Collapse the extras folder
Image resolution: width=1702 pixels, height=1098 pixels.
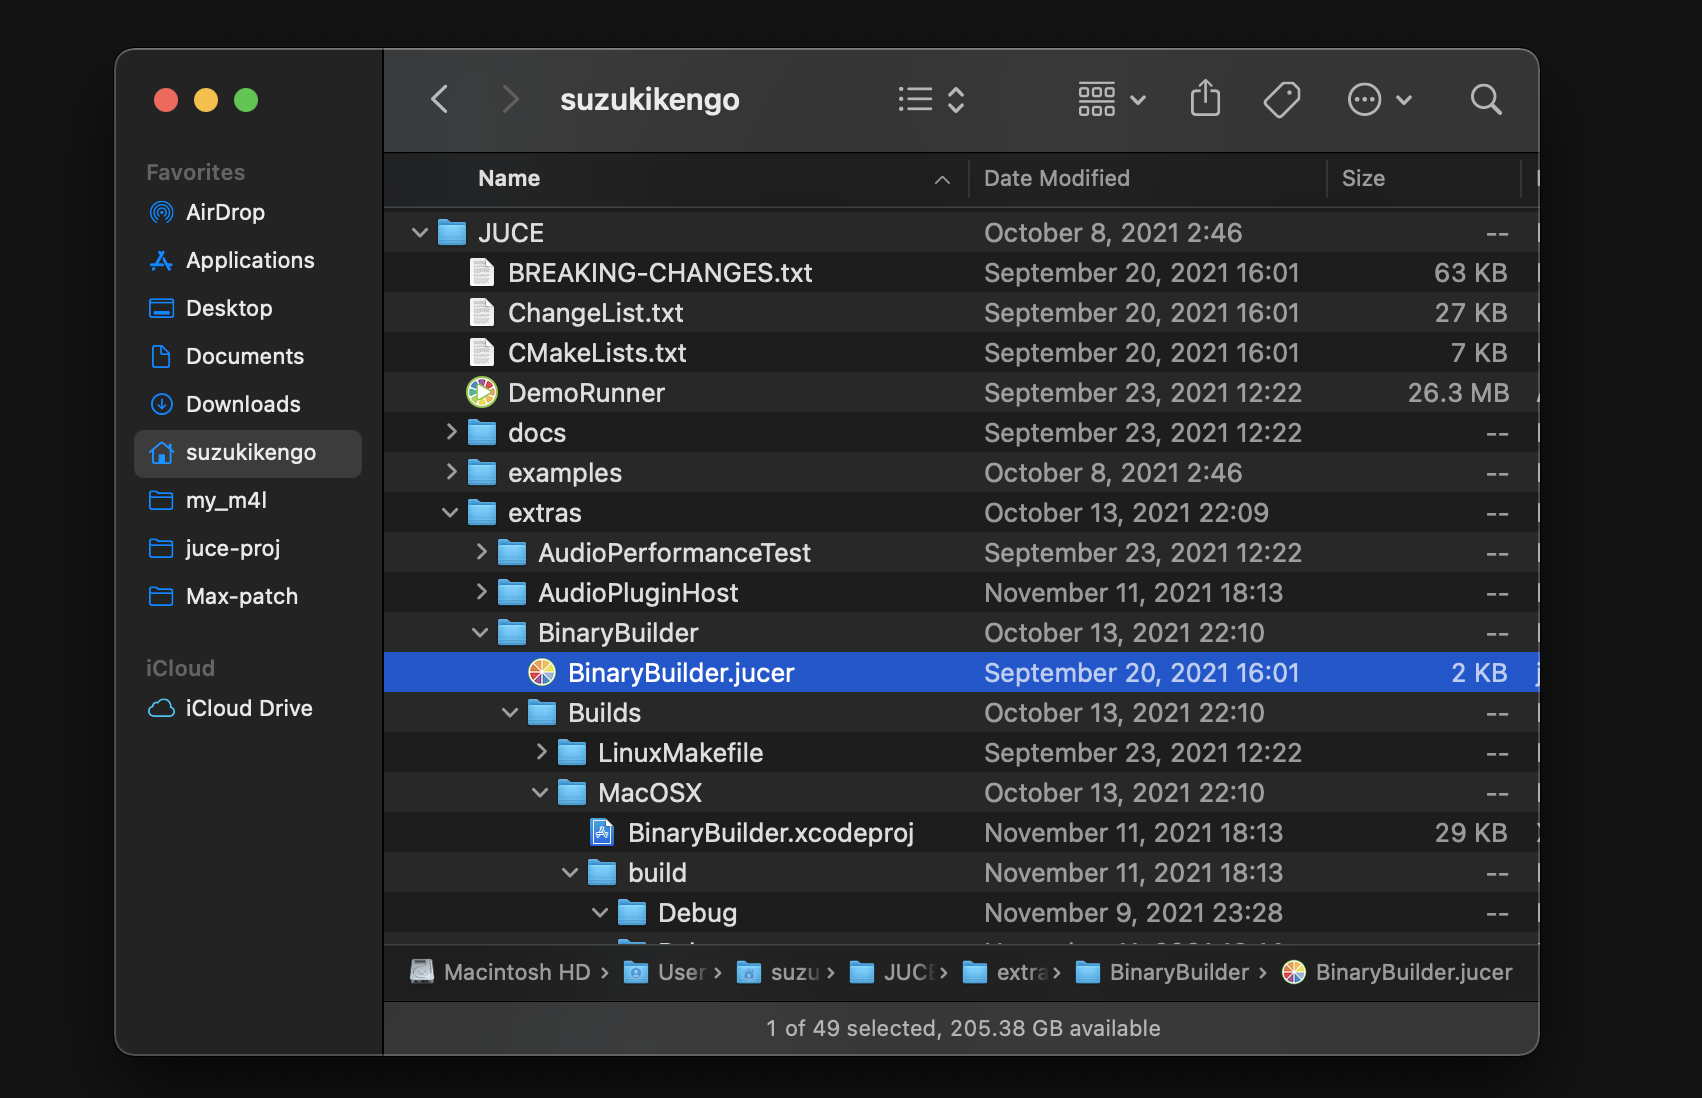[450, 513]
